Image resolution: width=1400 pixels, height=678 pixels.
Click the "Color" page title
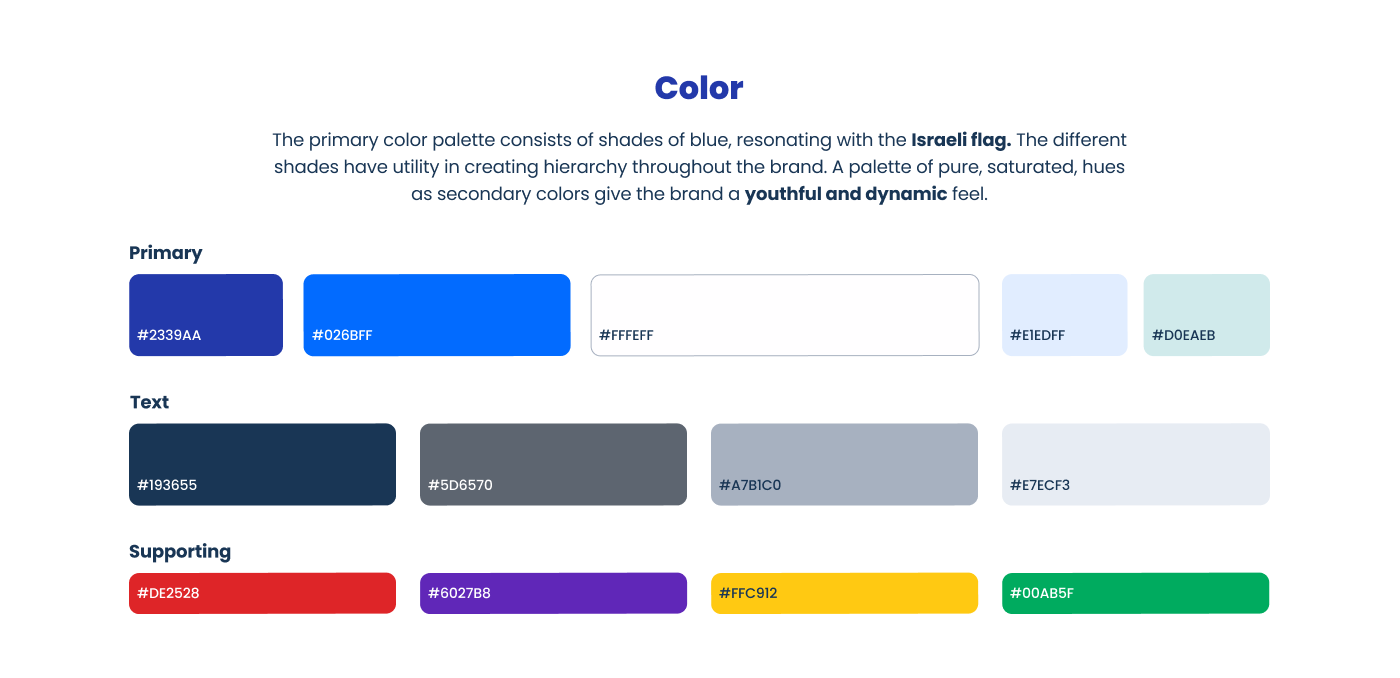click(x=699, y=88)
